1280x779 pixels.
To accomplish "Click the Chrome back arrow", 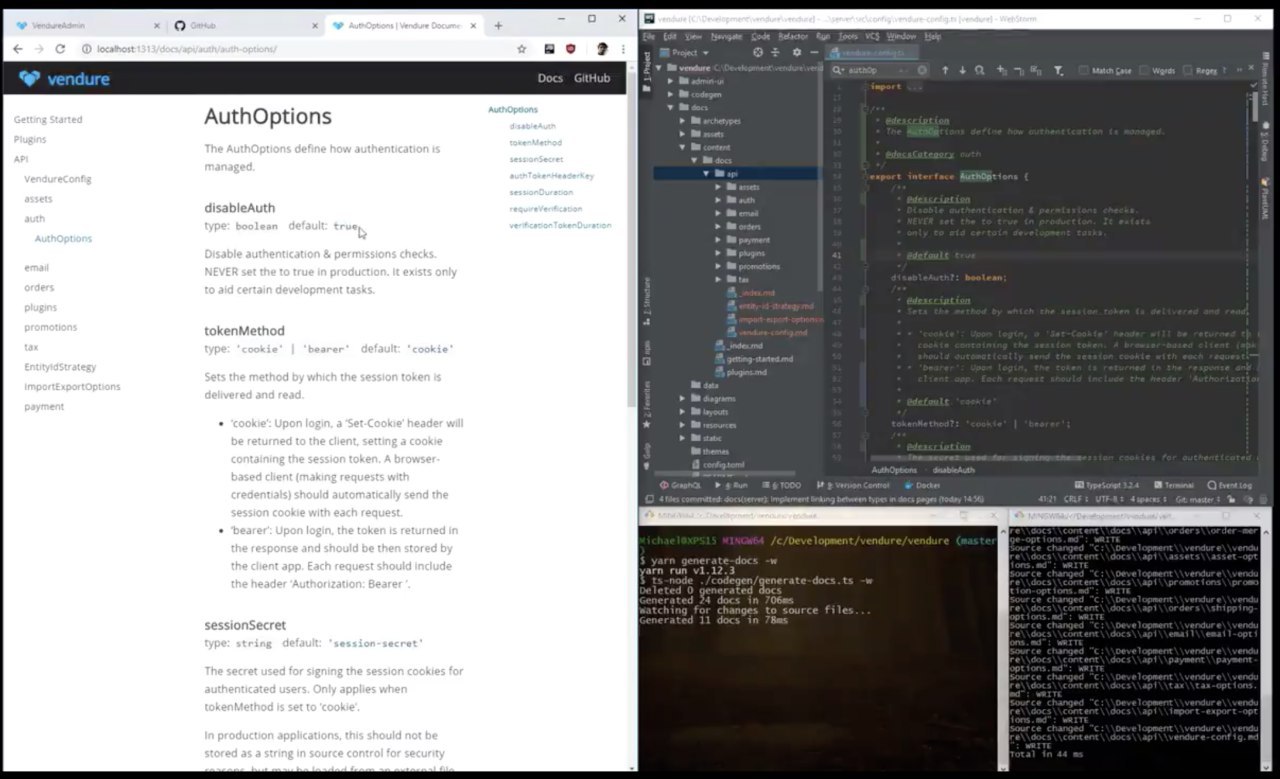I will (x=17, y=48).
